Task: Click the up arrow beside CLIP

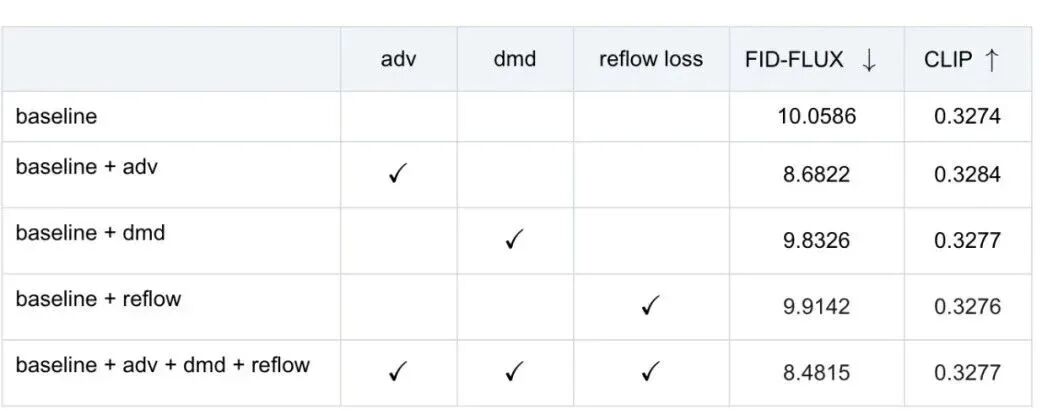Action: pyautogui.click(x=991, y=60)
